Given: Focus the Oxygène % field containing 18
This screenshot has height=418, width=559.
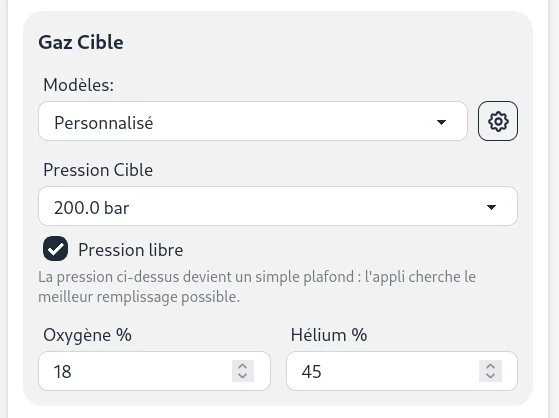Looking at the screenshot, I should tap(154, 371).
